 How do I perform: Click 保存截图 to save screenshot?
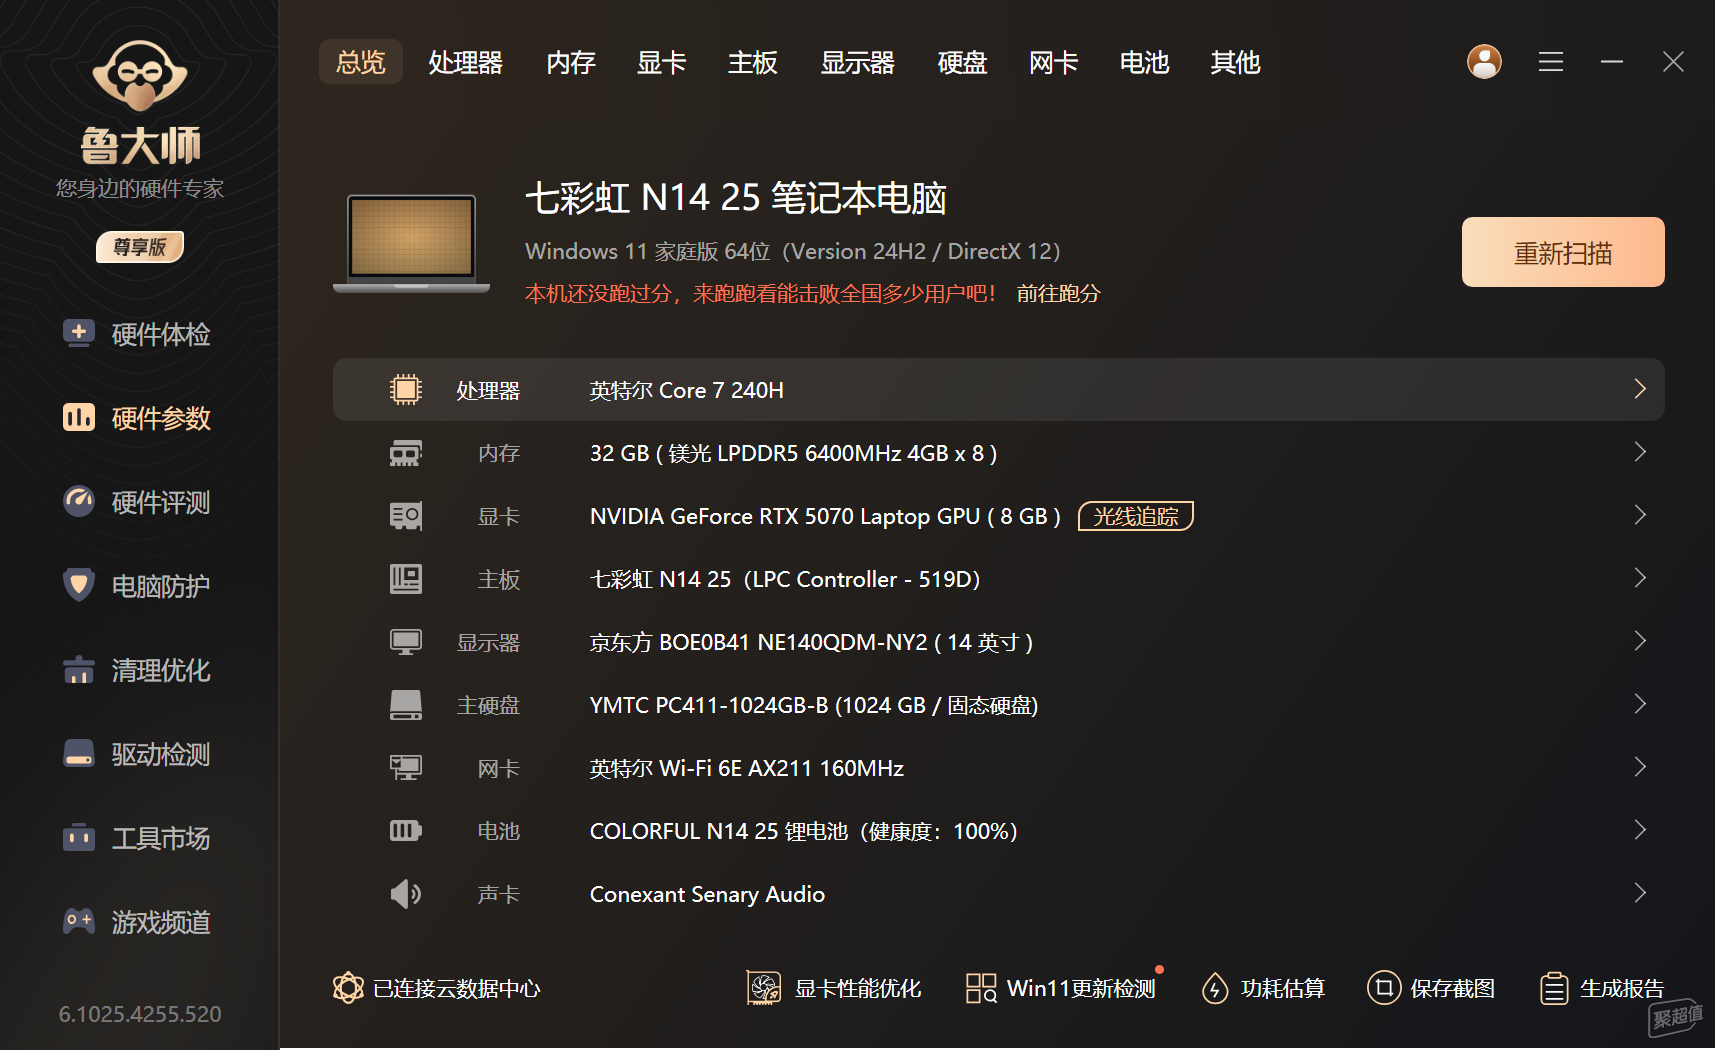coord(1431,988)
